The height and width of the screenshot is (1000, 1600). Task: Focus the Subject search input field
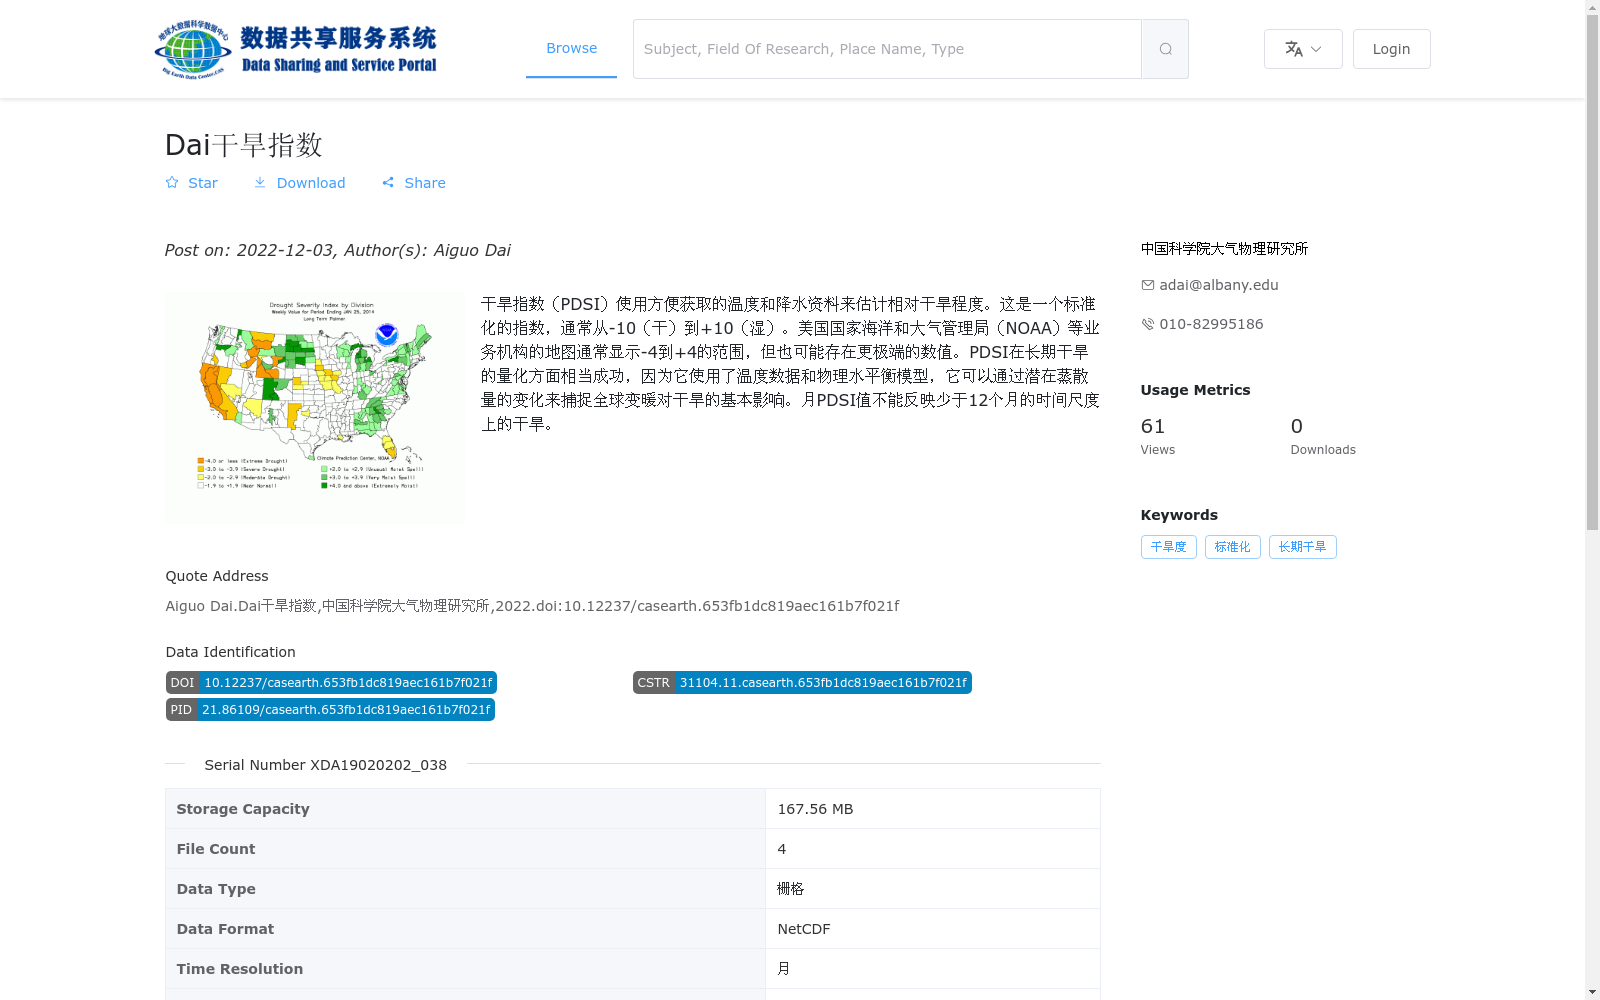point(887,49)
